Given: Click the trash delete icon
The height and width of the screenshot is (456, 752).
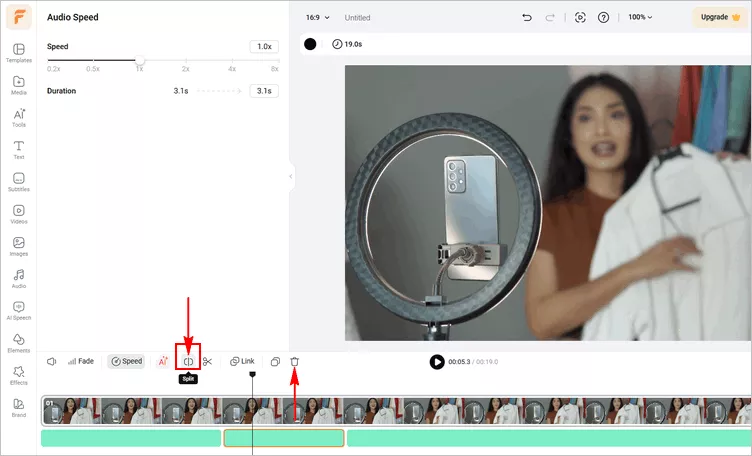Looking at the screenshot, I should 294,362.
